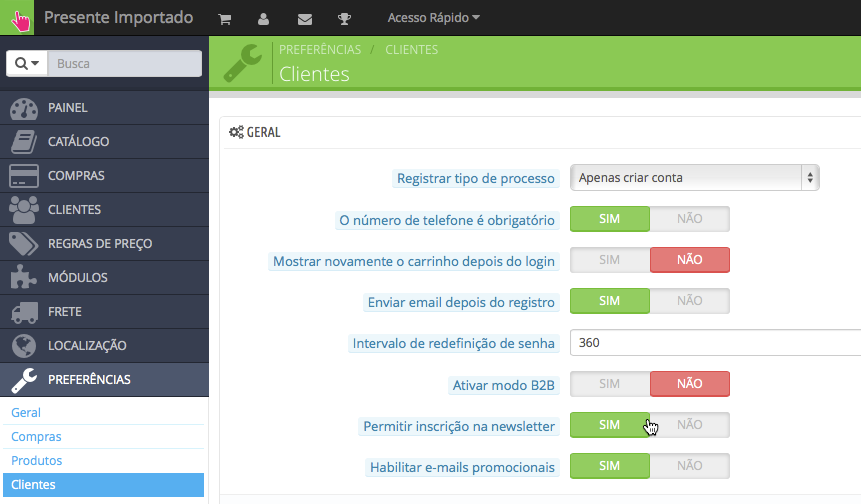This screenshot has width=861, height=504.
Task: Click the Compras credit card icon
Action: point(24,176)
